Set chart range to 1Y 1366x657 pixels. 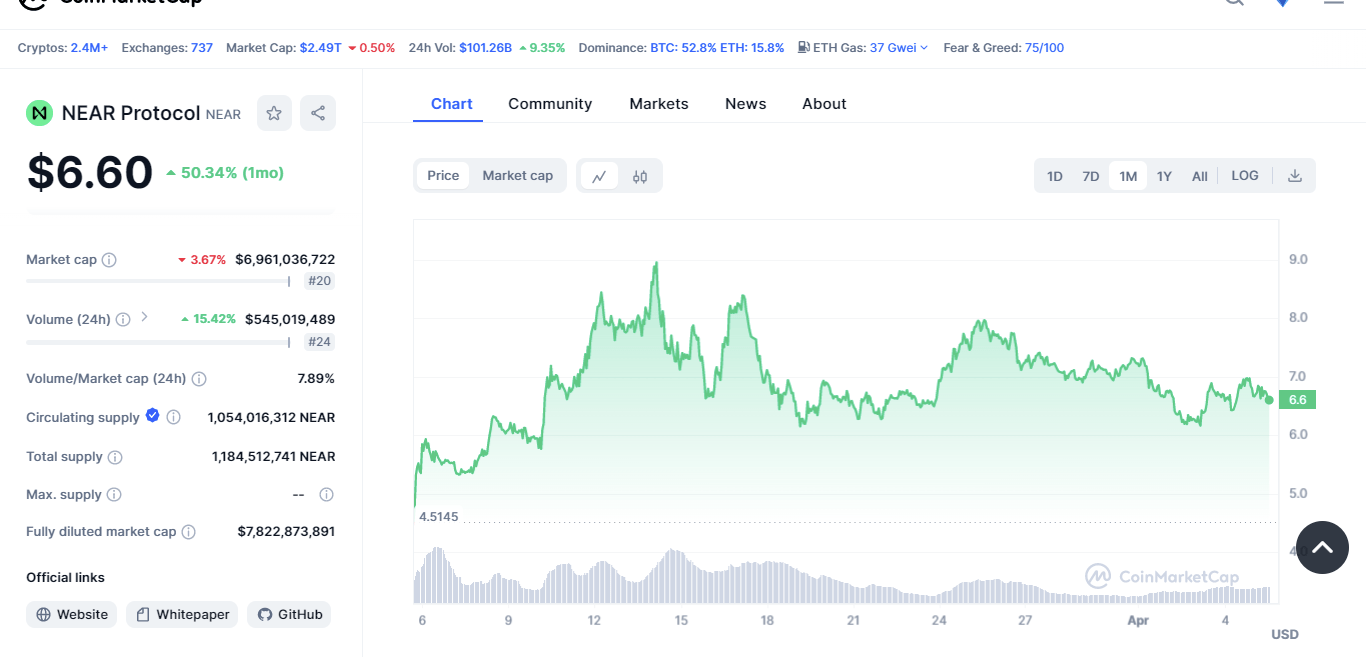(x=1164, y=176)
